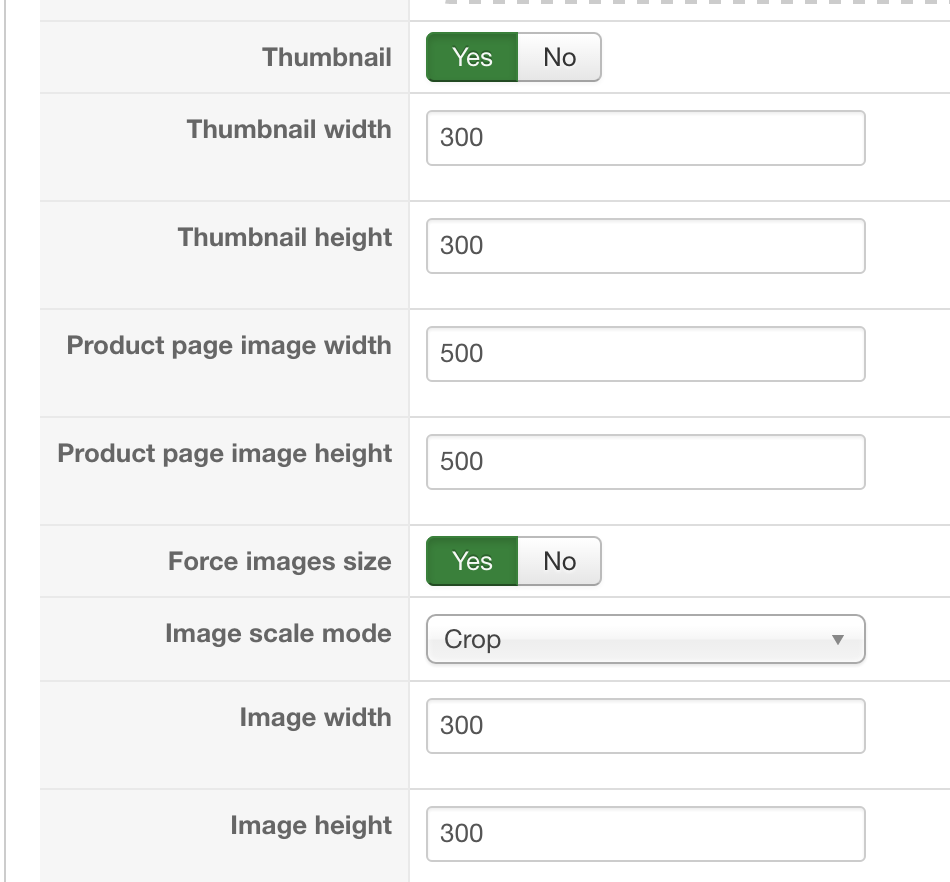Click the Image width label
The width and height of the screenshot is (950, 882).
click(315, 718)
